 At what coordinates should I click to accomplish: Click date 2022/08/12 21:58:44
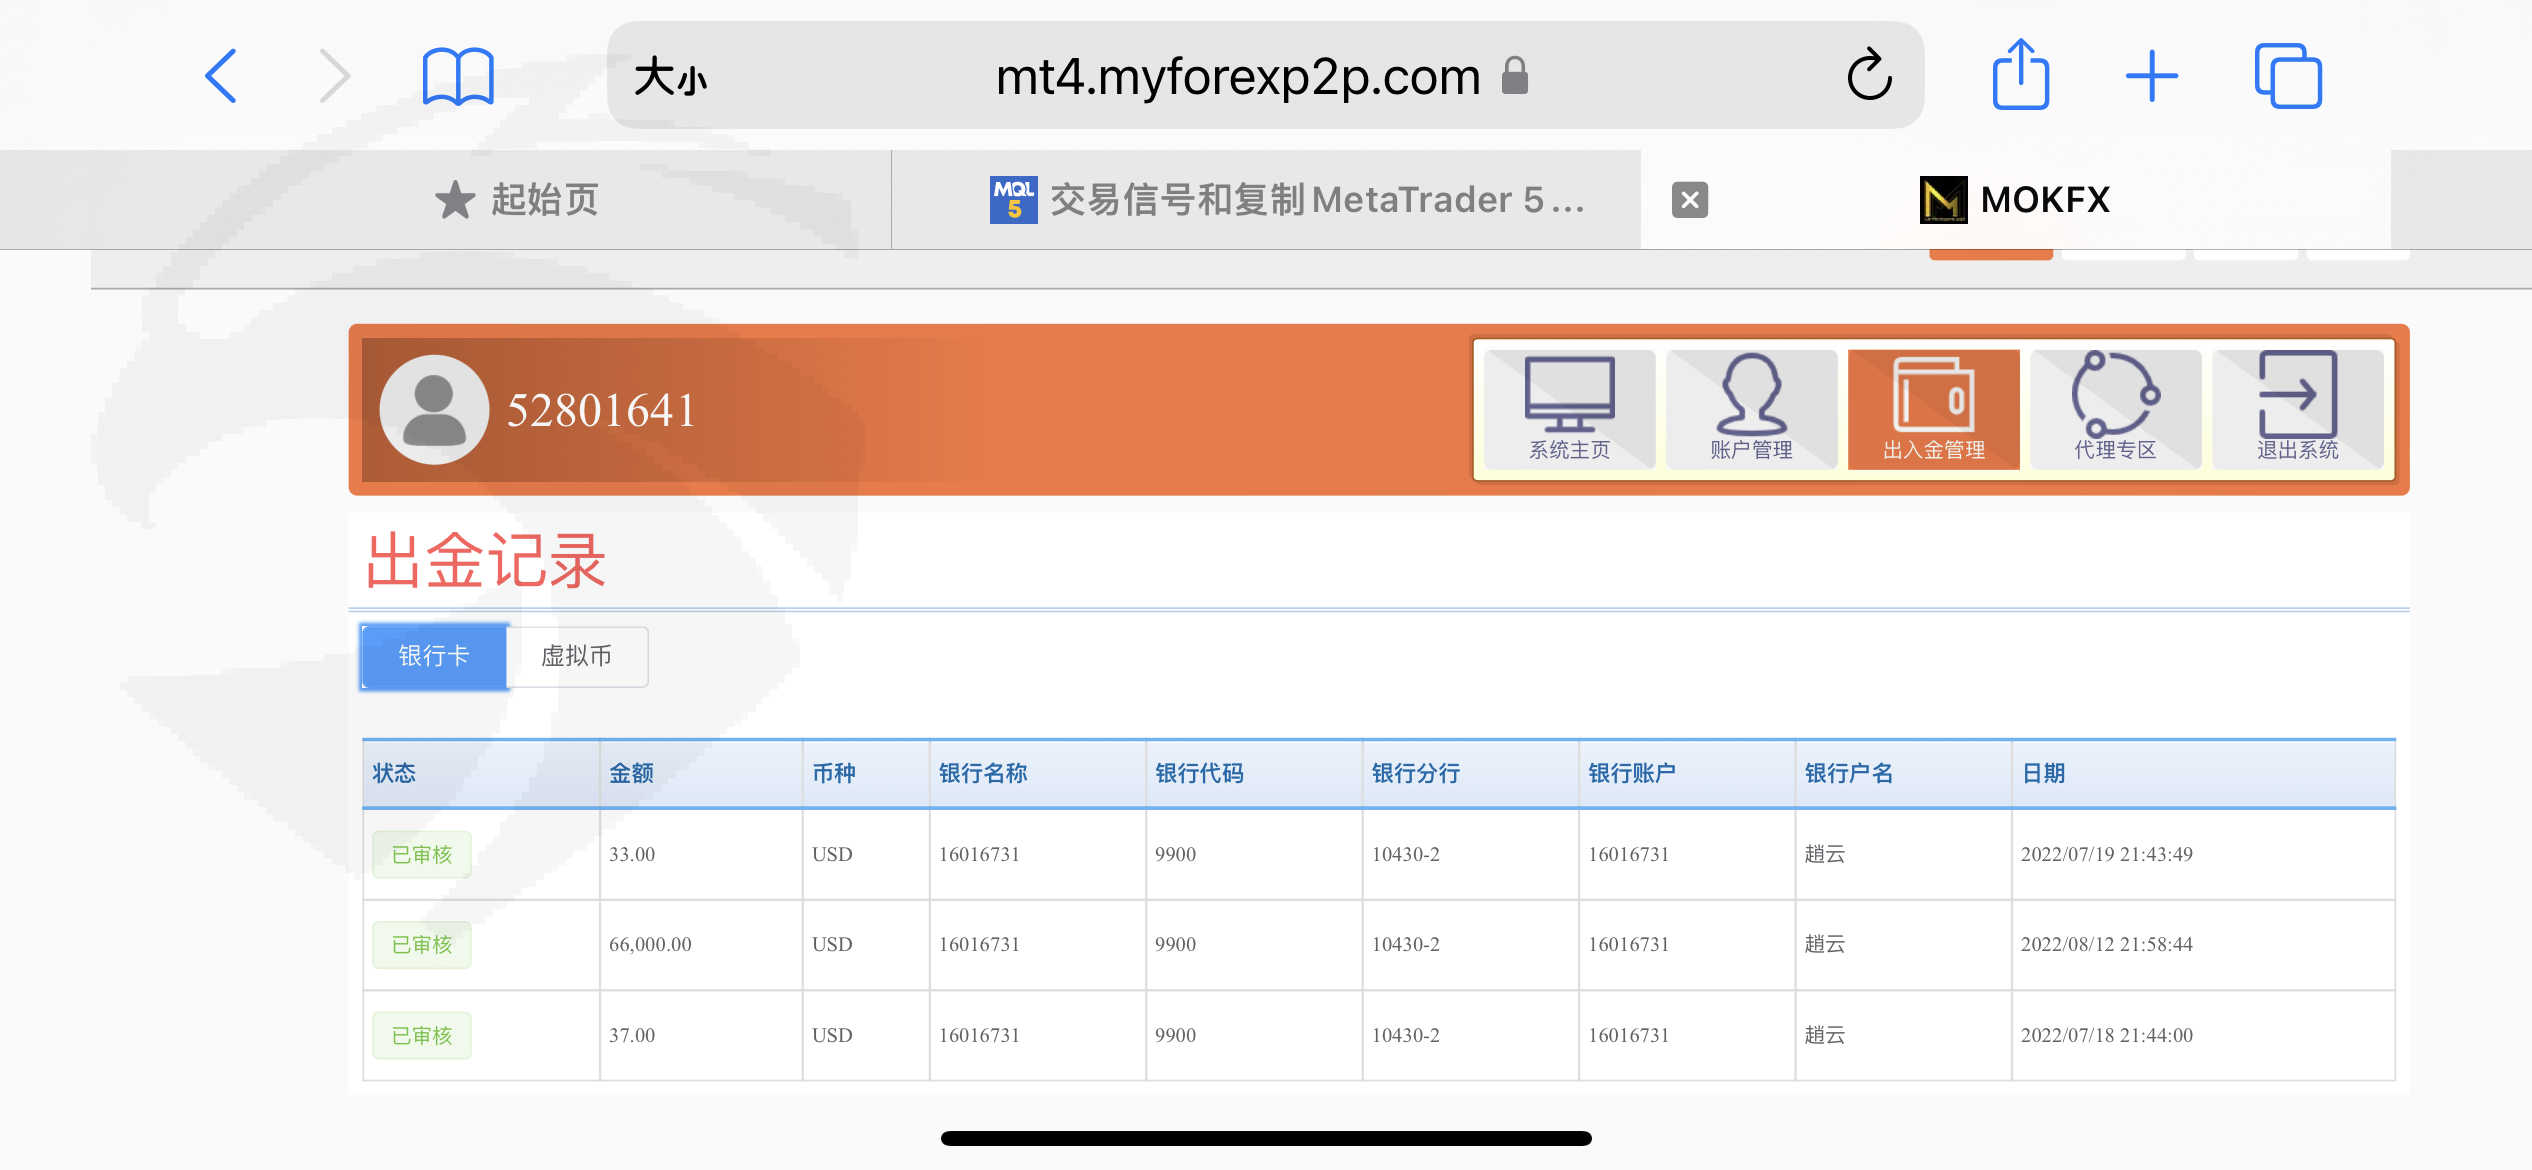2107,945
